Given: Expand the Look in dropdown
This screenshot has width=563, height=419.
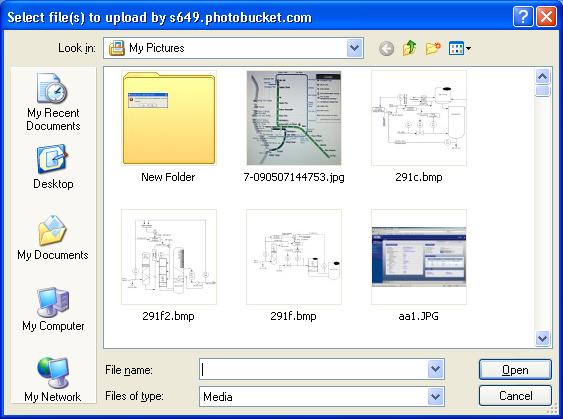Looking at the screenshot, I should [x=355, y=48].
